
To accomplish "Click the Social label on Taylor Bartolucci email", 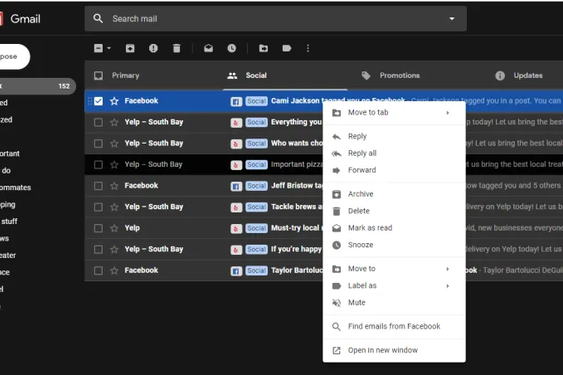I will [x=257, y=270].
